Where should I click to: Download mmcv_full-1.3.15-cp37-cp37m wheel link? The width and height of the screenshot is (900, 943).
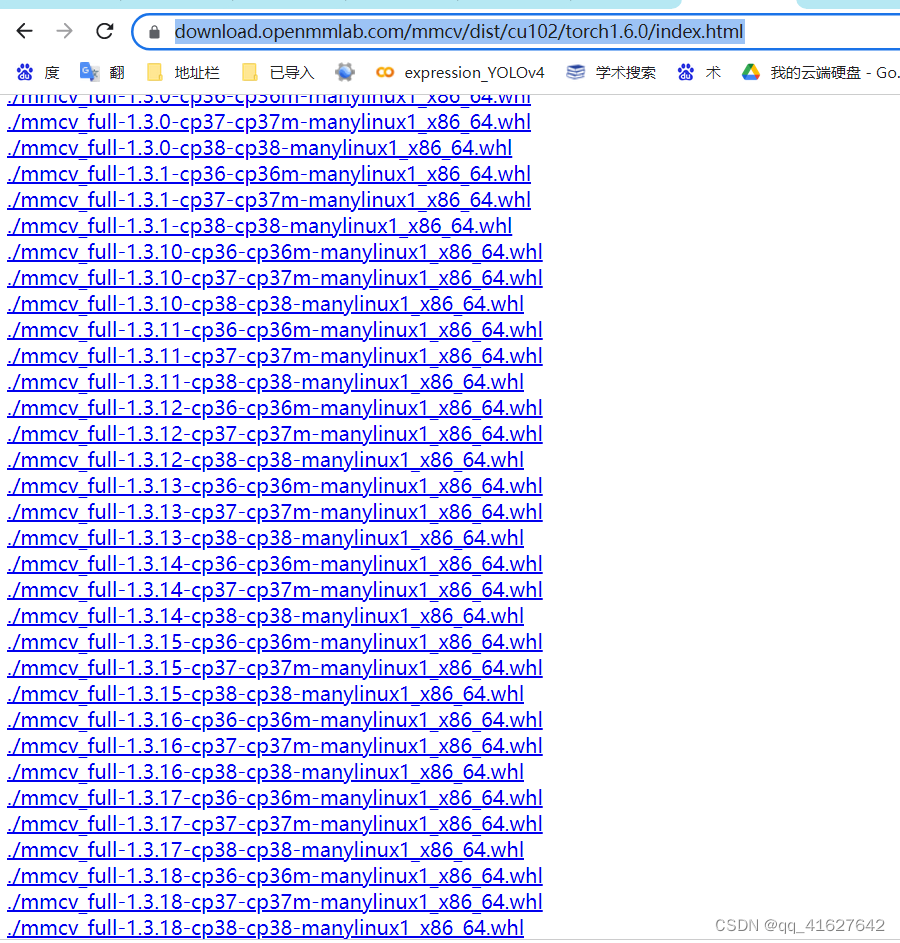pos(275,668)
